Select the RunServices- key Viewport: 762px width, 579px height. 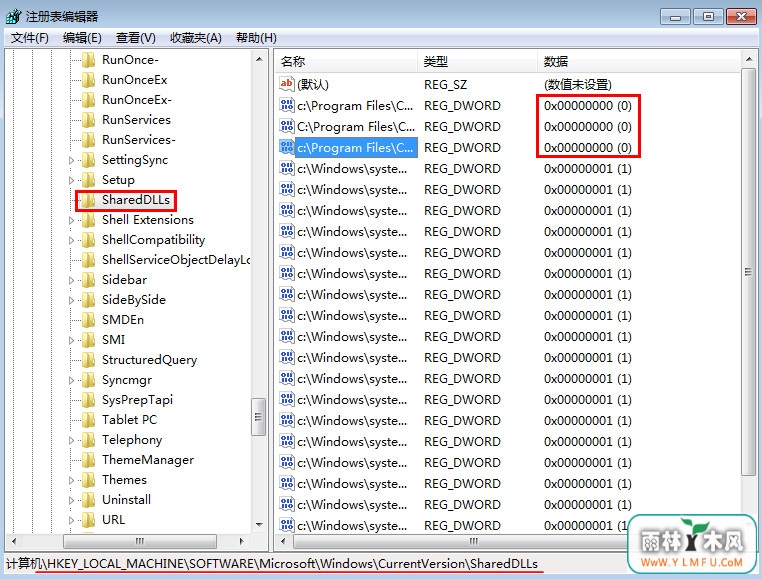click(x=139, y=140)
